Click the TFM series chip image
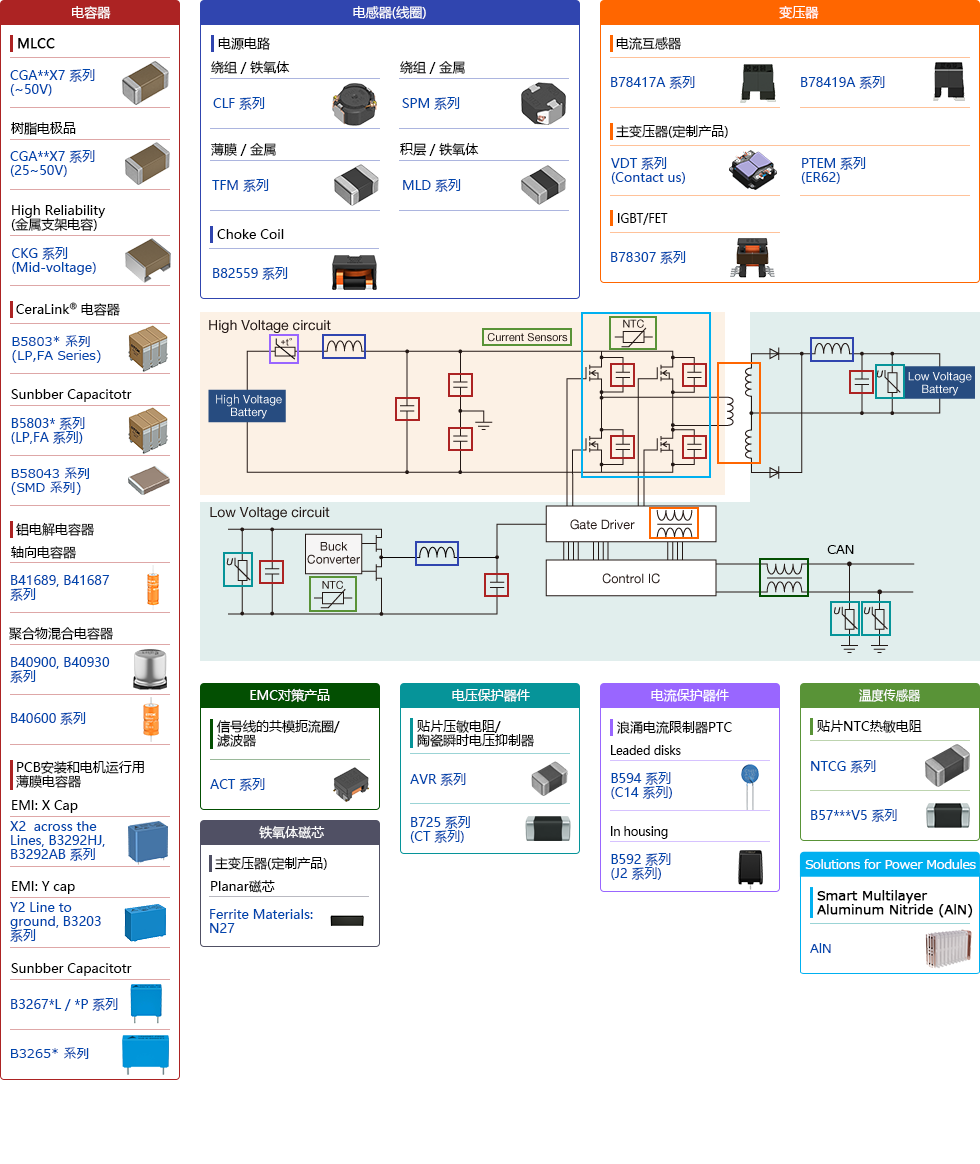This screenshot has height=1164, width=980. coord(356,185)
